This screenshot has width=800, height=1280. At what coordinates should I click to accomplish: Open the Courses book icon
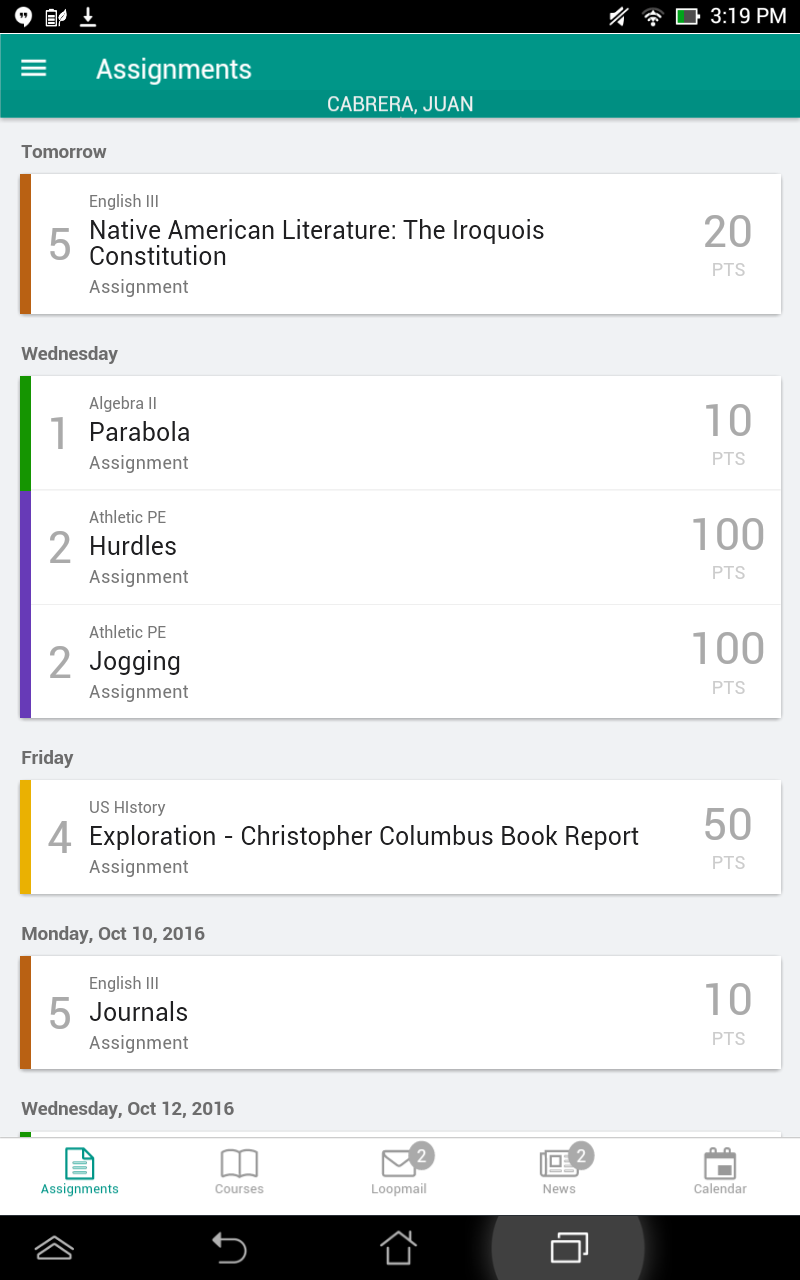point(239,1163)
